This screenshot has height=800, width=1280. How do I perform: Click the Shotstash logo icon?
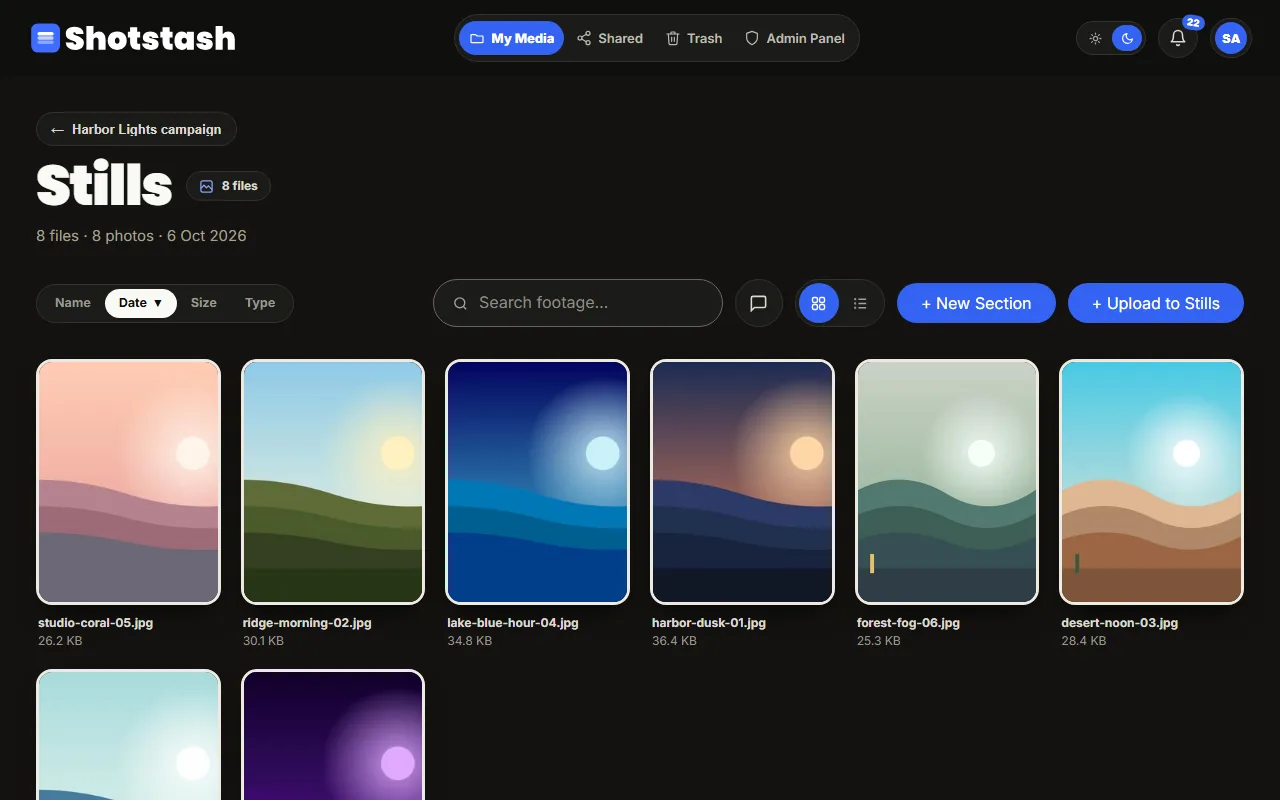[46, 38]
